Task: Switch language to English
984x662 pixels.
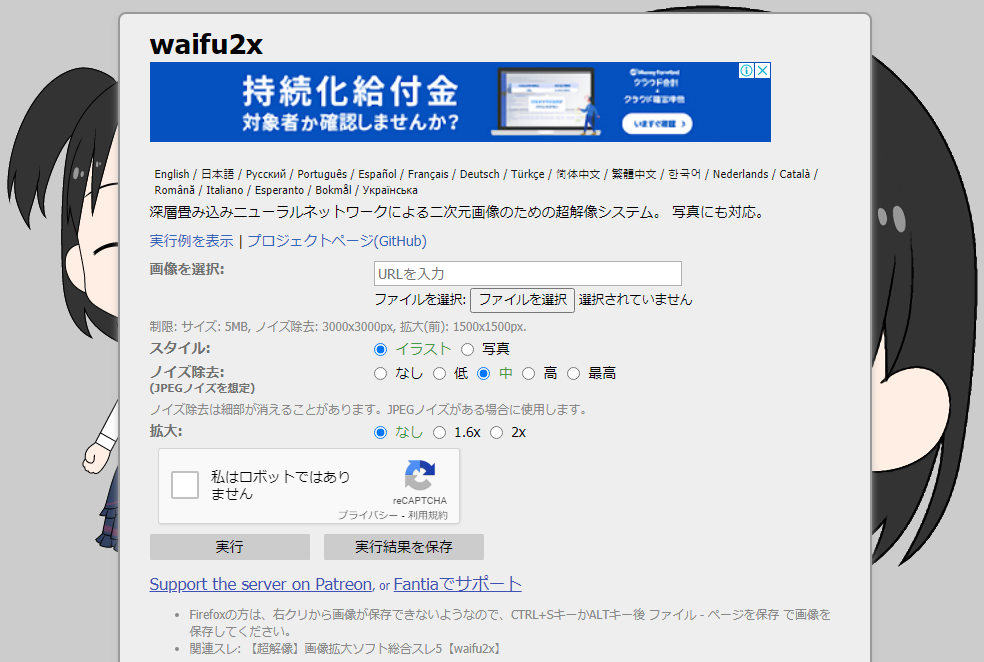Action: click(171, 174)
